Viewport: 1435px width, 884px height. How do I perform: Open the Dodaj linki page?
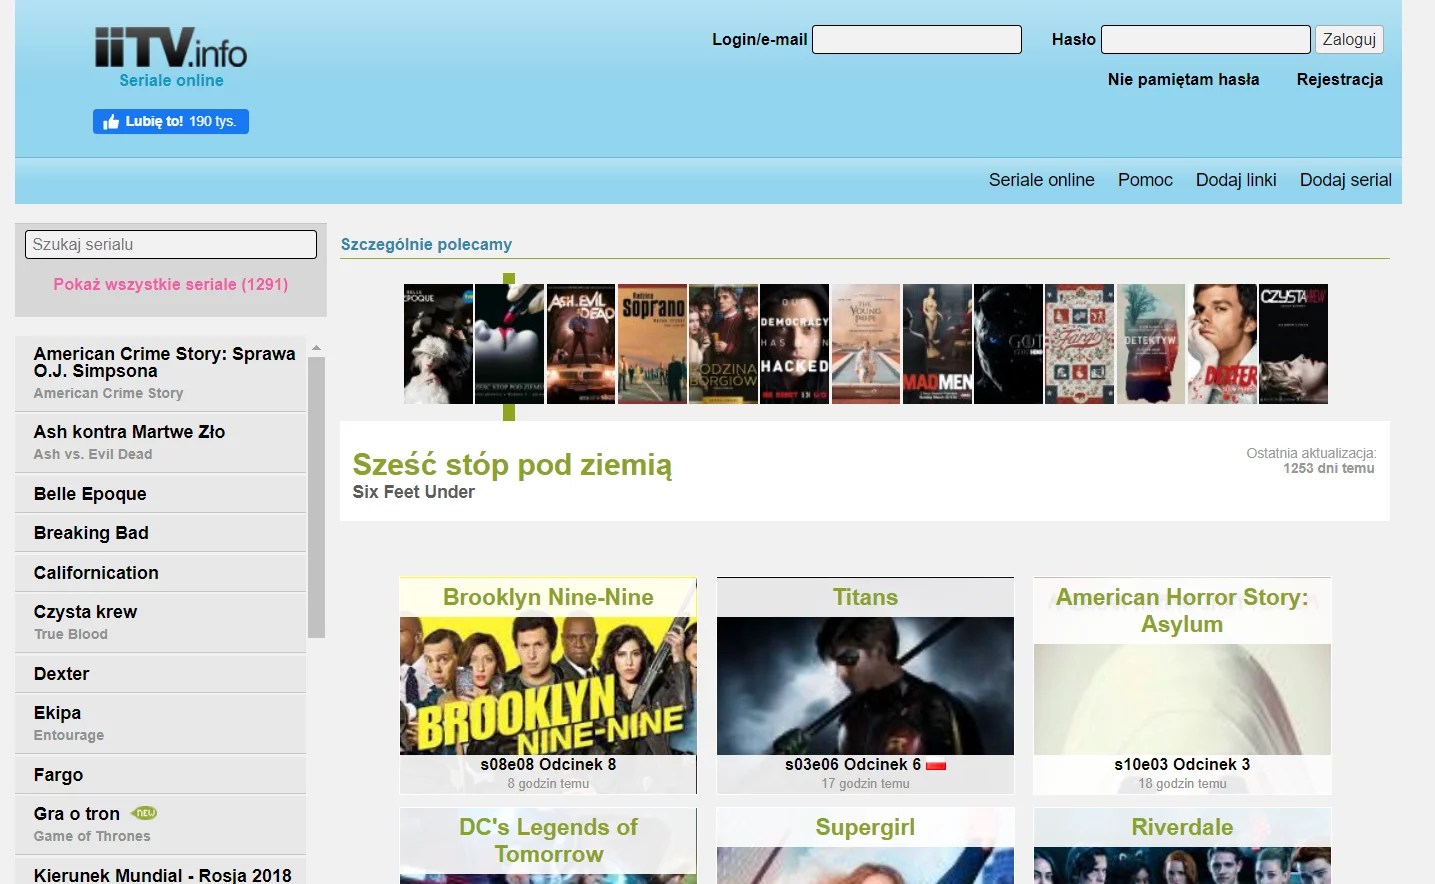(1236, 180)
